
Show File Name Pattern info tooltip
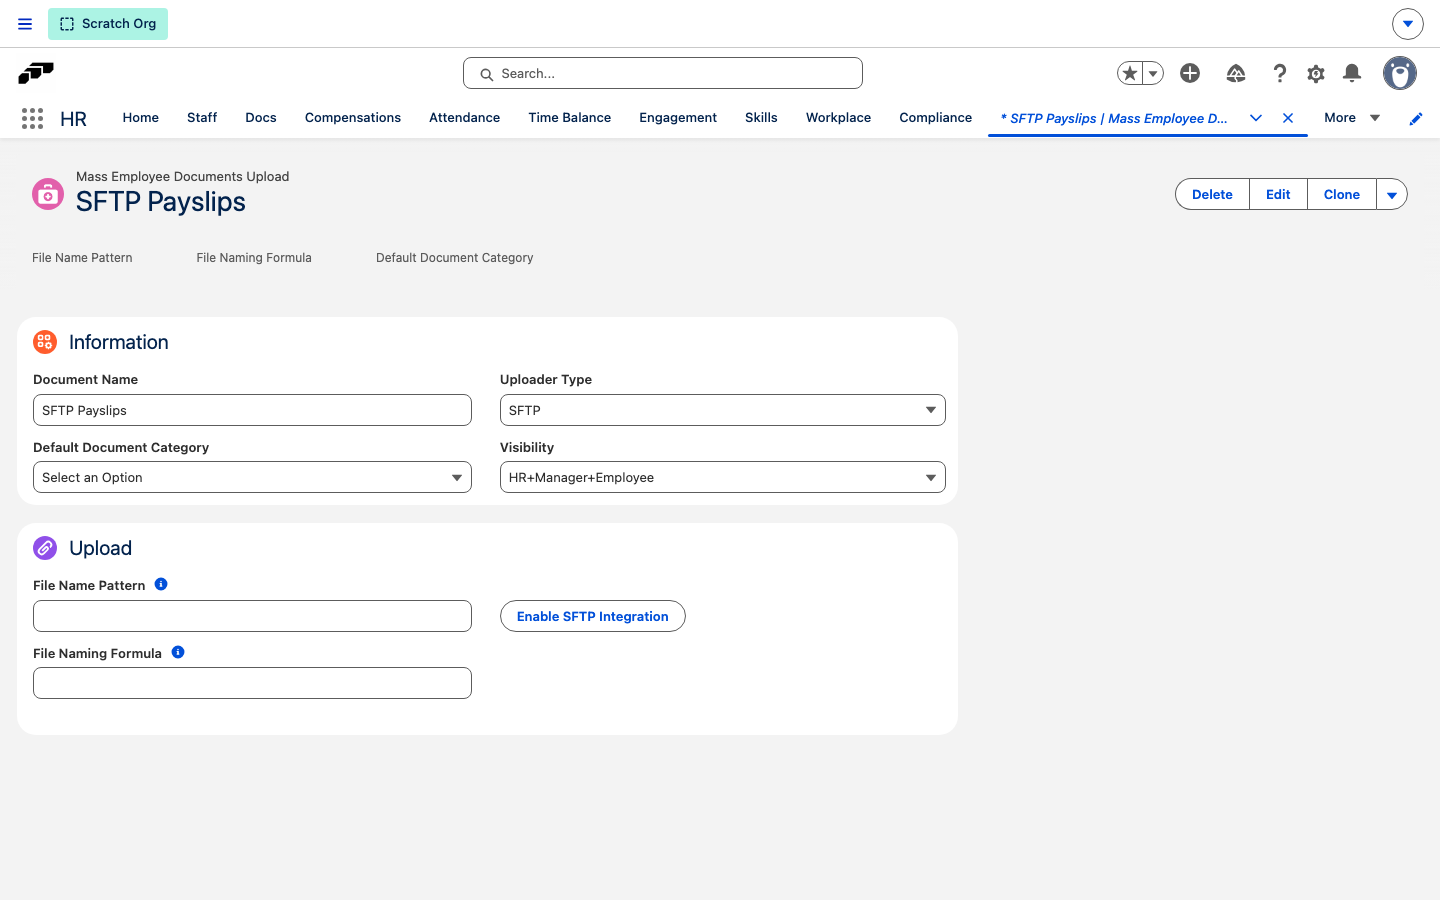click(x=161, y=584)
